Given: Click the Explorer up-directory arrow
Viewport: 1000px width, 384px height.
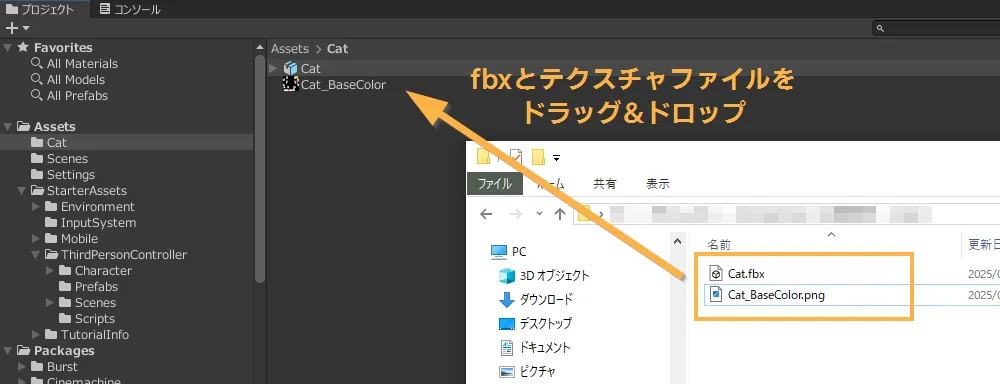Looking at the screenshot, I should click(x=559, y=214).
